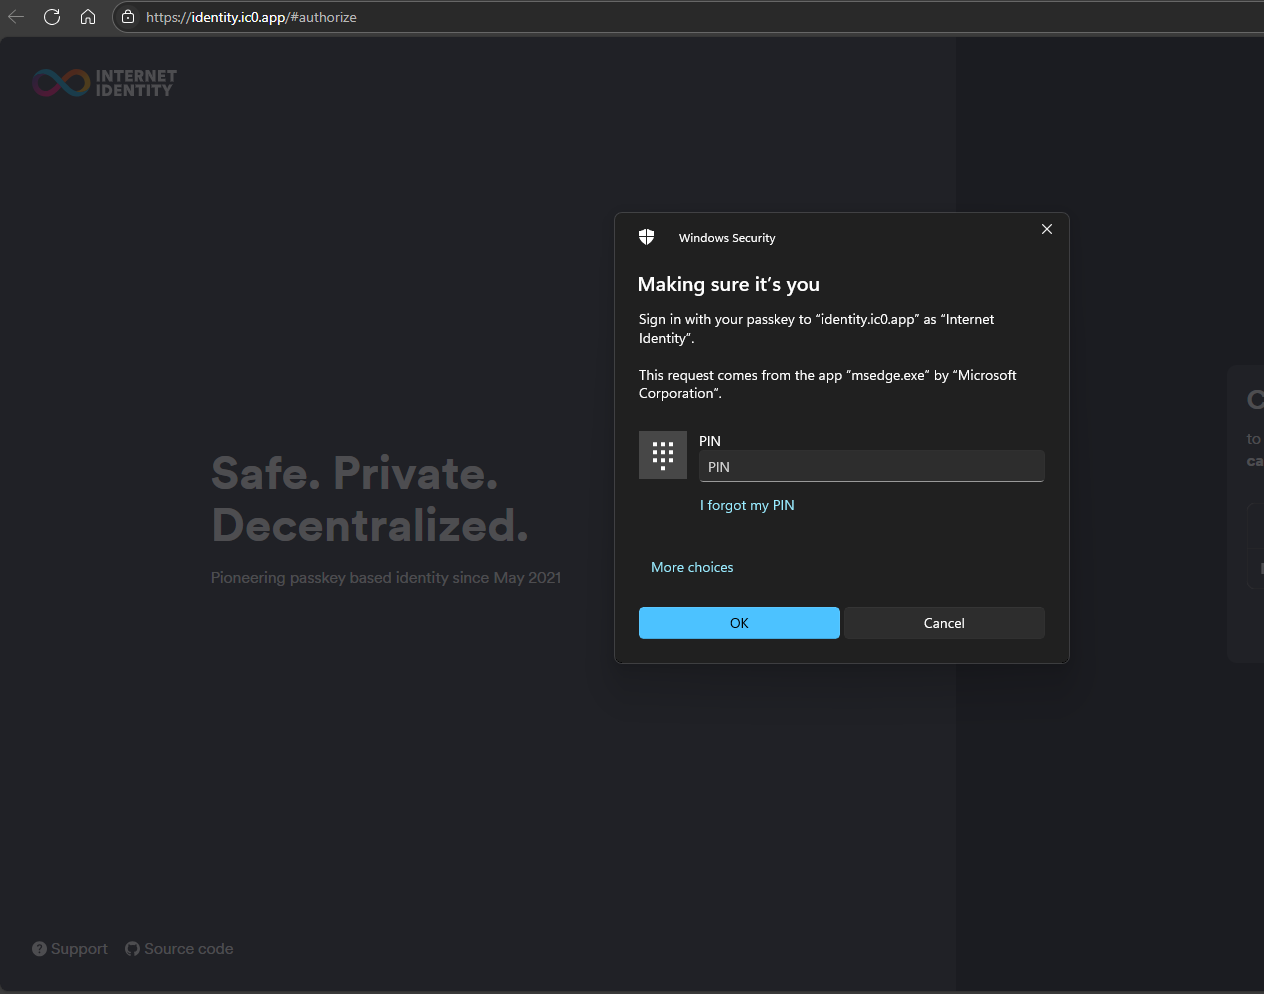
Task: Reload the page with the refresh icon
Action: coord(52,17)
